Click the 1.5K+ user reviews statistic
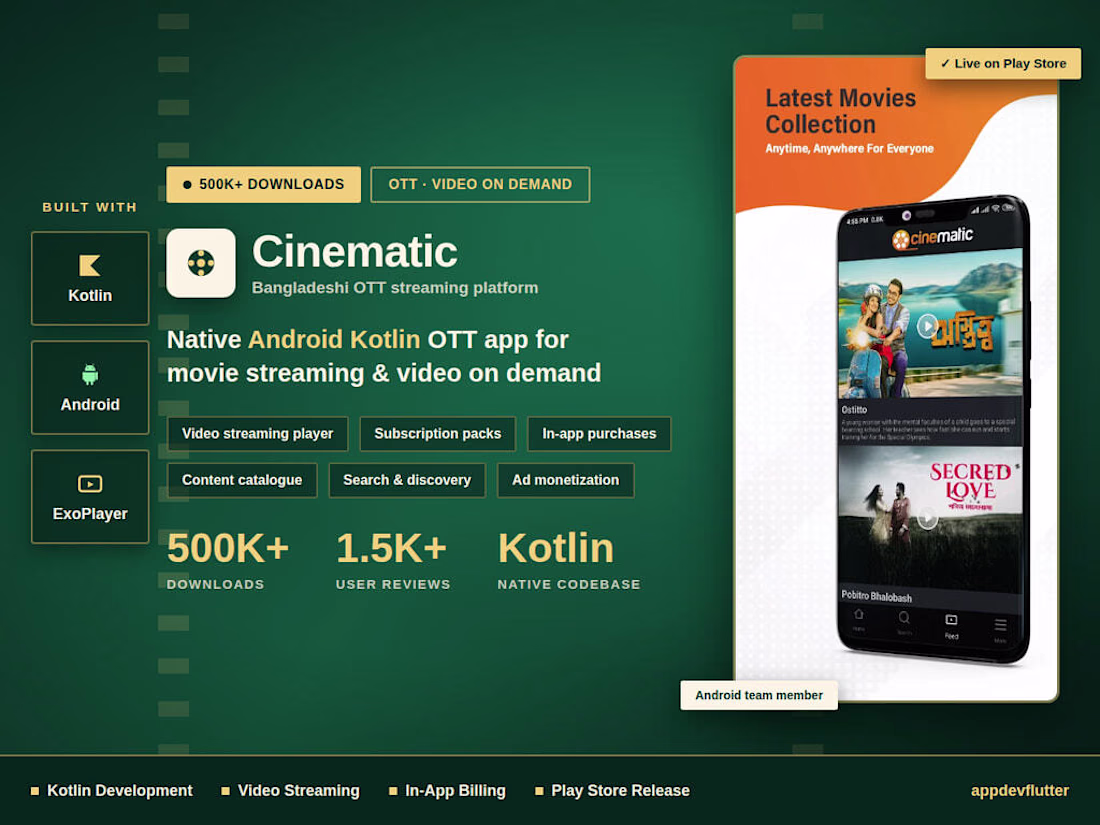Image resolution: width=1100 pixels, height=825 pixels. (393, 560)
